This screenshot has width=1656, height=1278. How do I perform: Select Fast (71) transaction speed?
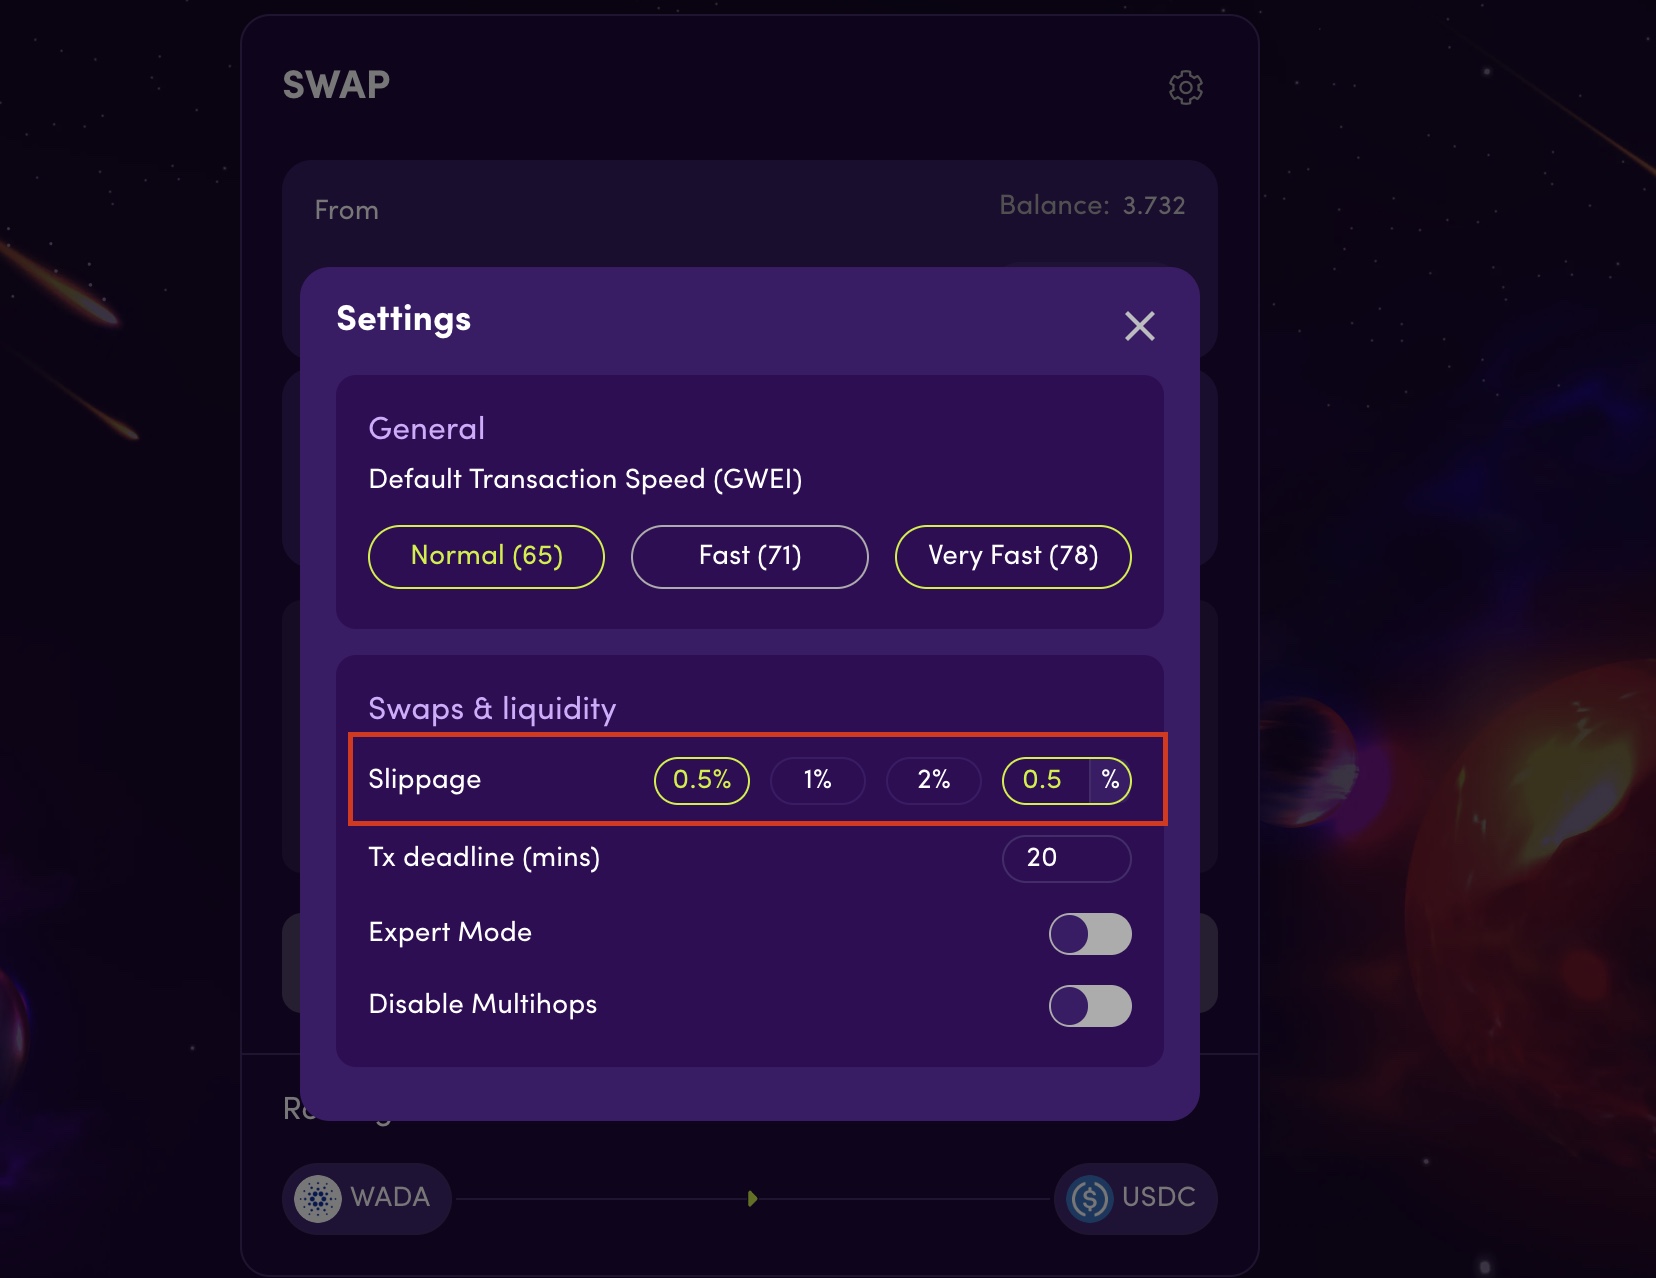click(x=750, y=556)
